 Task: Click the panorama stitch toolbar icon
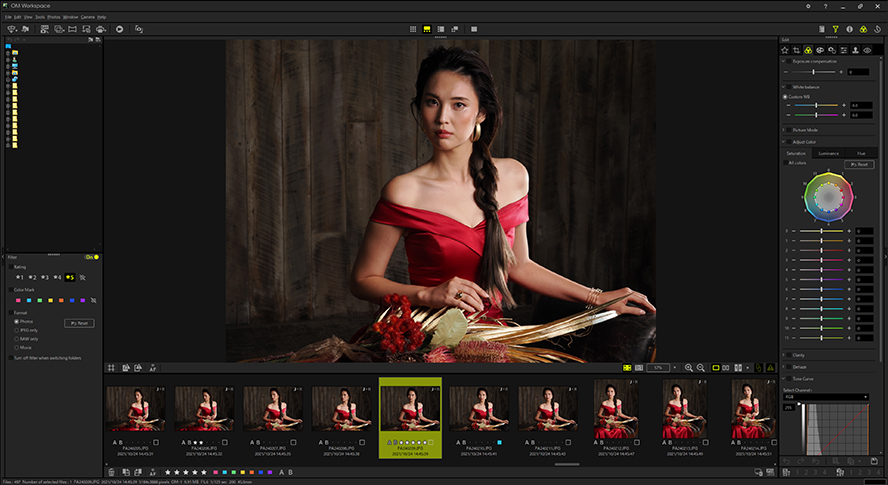click(x=72, y=29)
